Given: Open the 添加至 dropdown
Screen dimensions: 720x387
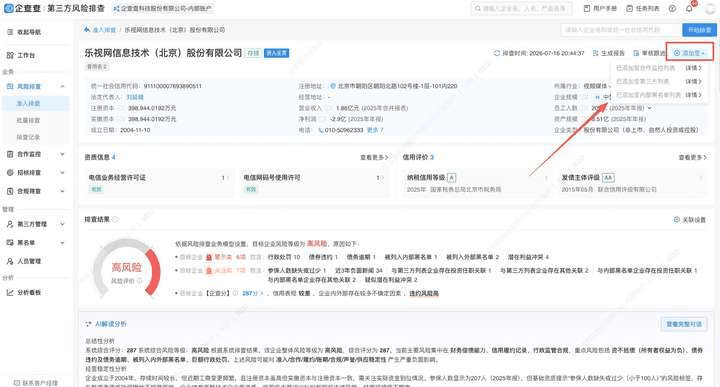Looking at the screenshot, I should [x=689, y=53].
